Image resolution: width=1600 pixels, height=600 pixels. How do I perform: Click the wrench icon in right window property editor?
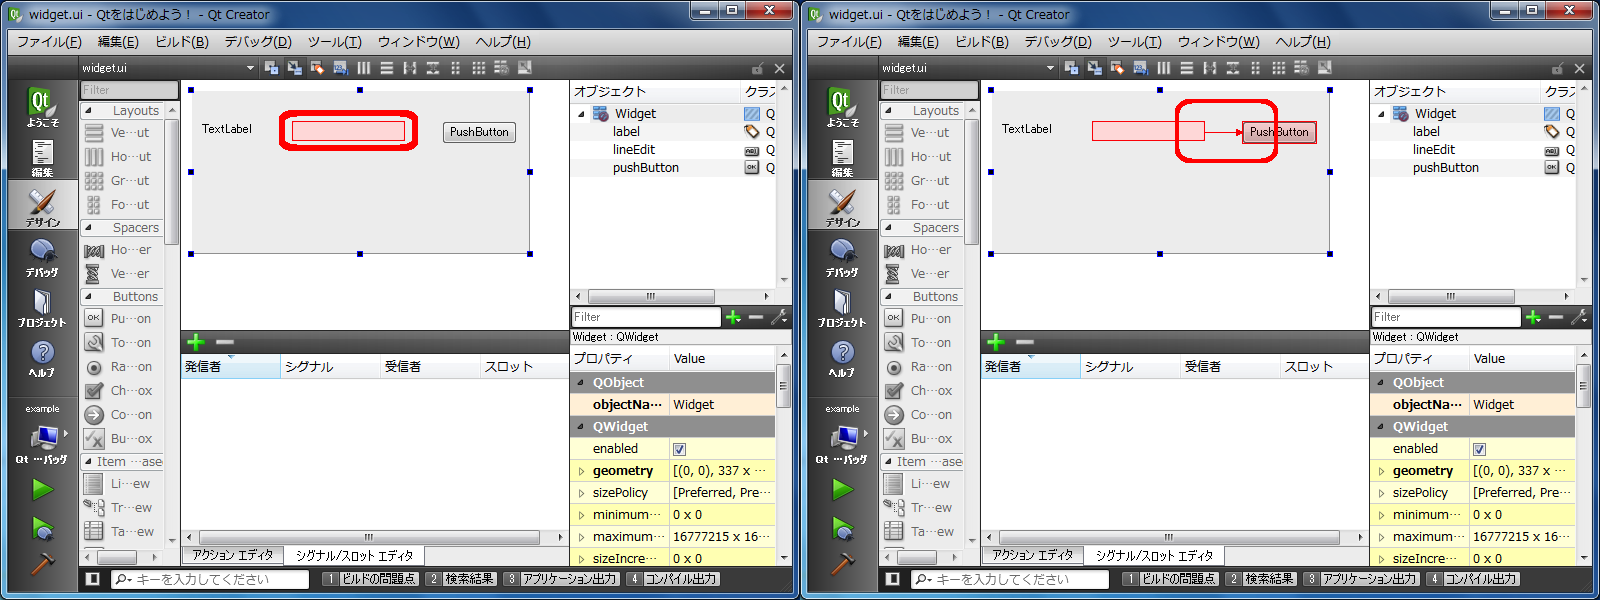(1579, 317)
